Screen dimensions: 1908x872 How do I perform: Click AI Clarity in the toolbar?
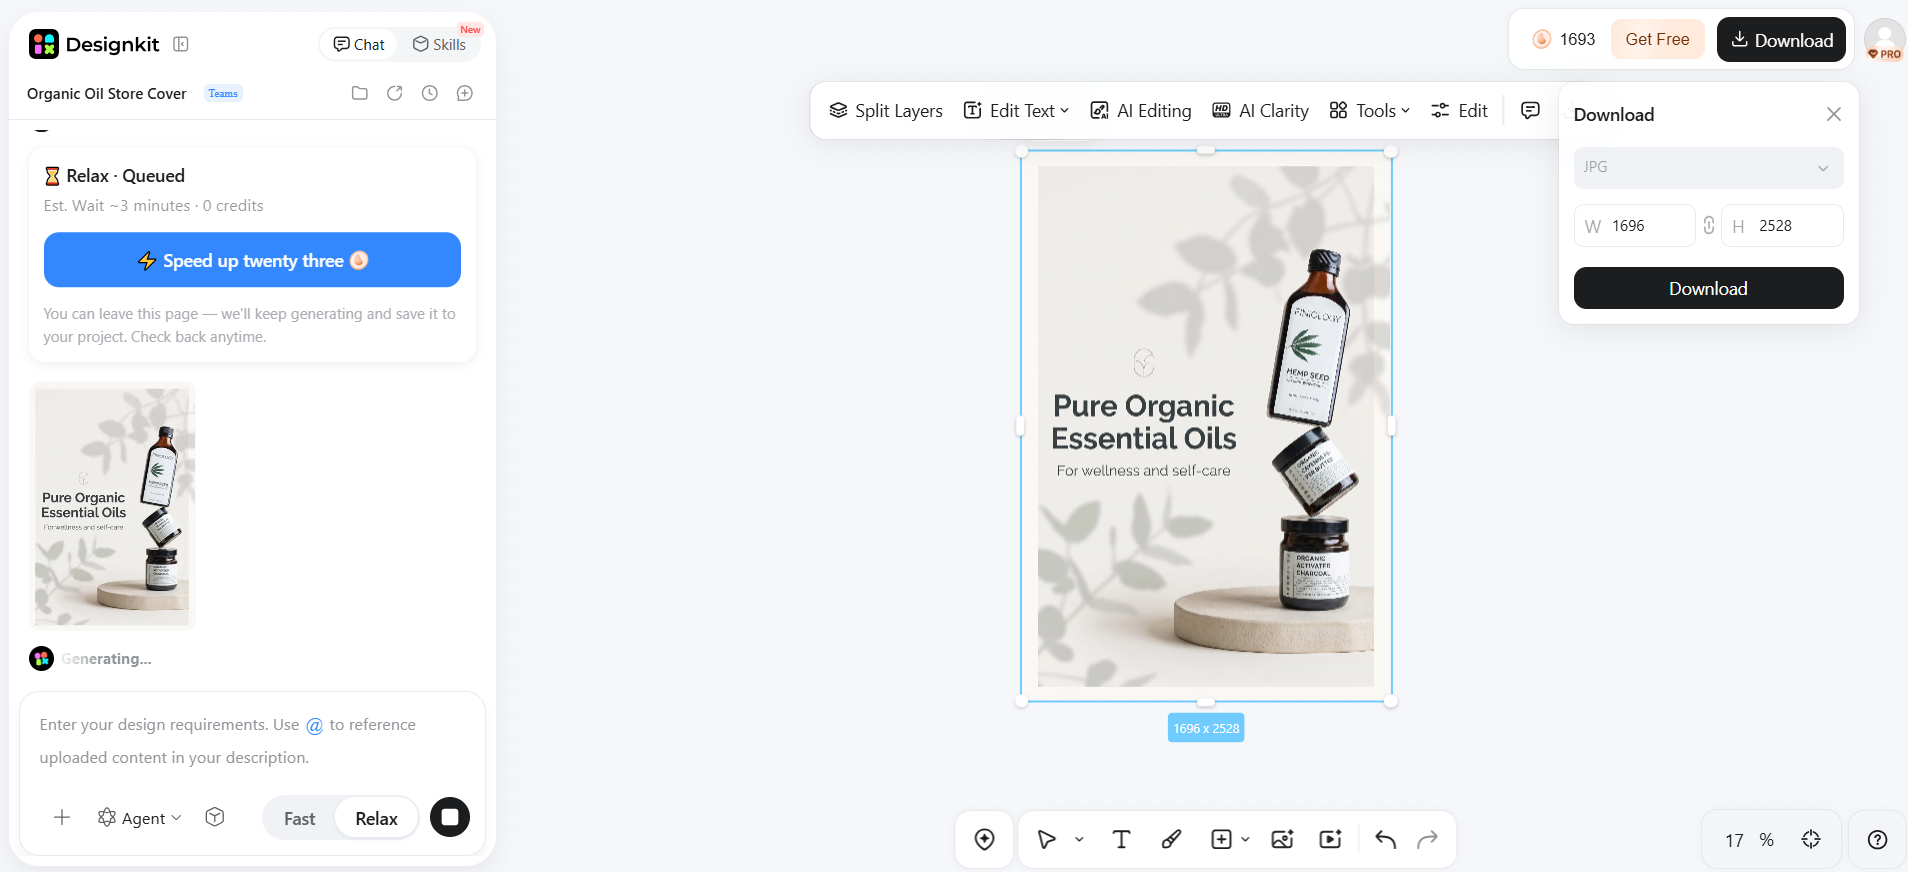pos(1260,110)
